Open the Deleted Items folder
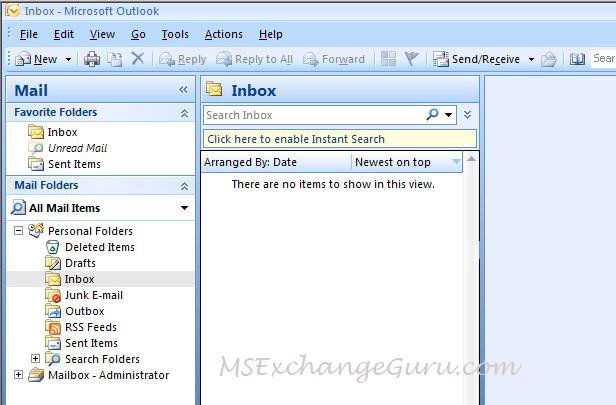 point(99,247)
